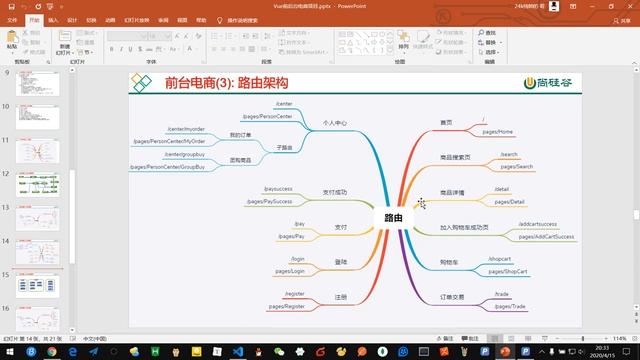640x360 pixels.
Task: Cut the selection with scissors icon
Action: point(25,33)
